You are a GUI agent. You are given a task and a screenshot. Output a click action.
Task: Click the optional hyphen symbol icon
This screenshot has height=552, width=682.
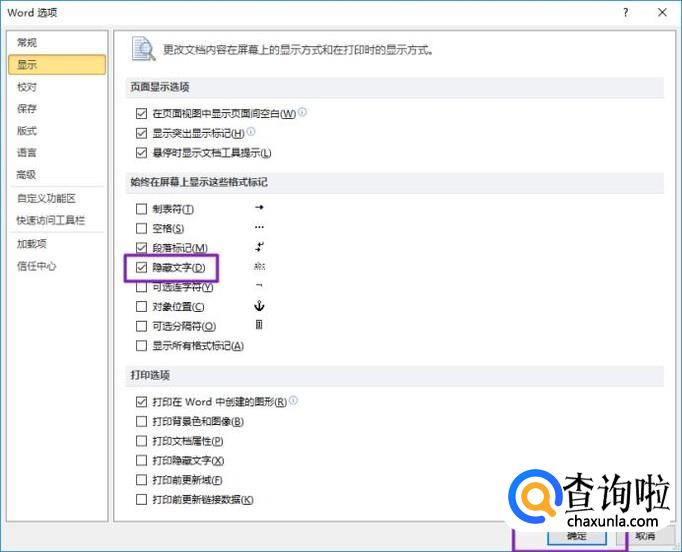(x=259, y=285)
